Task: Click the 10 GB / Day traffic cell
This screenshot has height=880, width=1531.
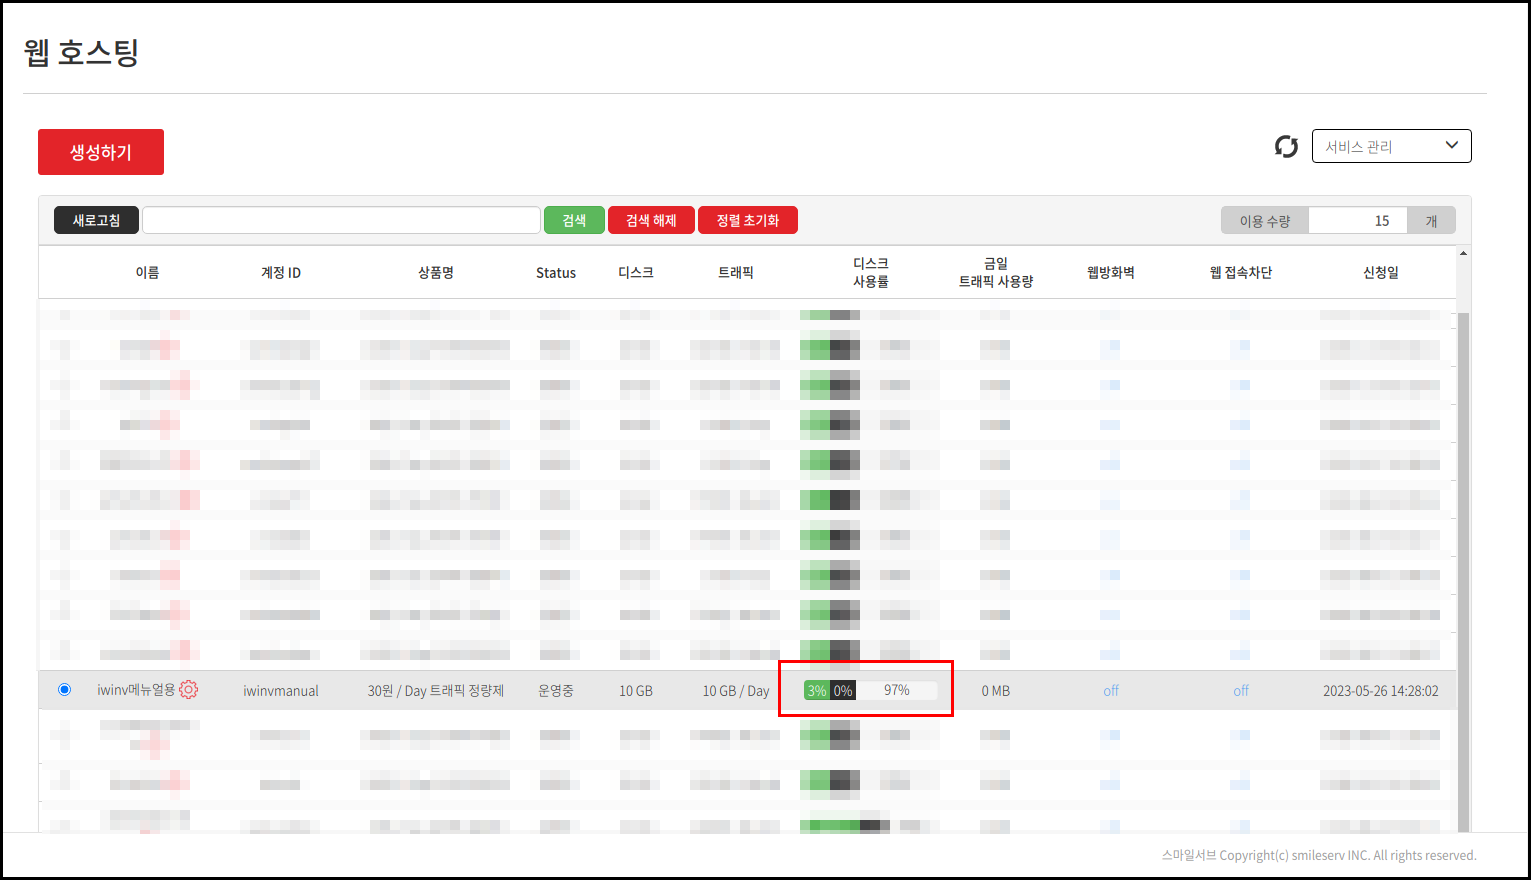Action: (x=736, y=691)
